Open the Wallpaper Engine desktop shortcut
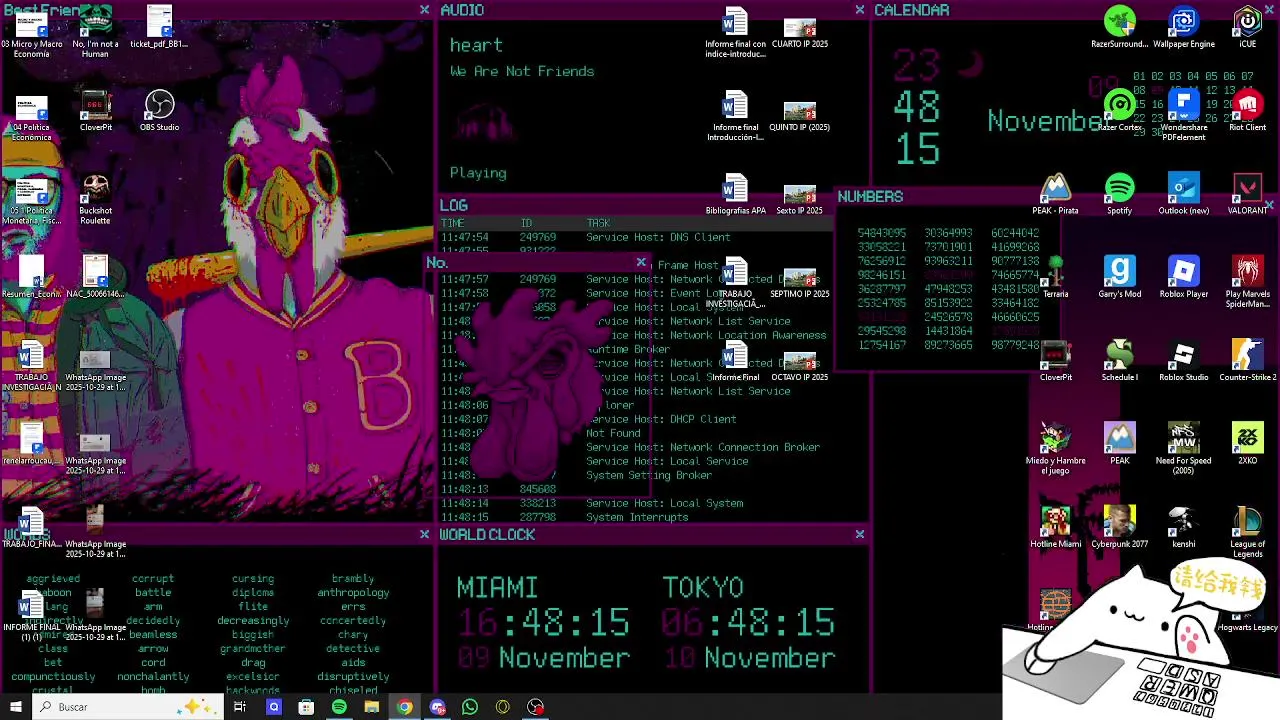 click(x=1183, y=28)
